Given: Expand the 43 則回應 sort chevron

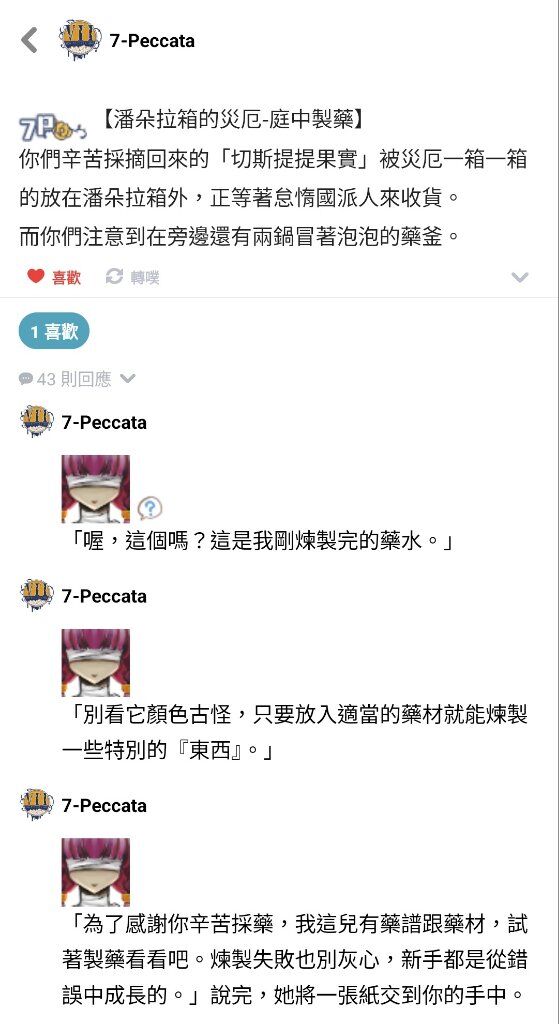Looking at the screenshot, I should pos(128,378).
